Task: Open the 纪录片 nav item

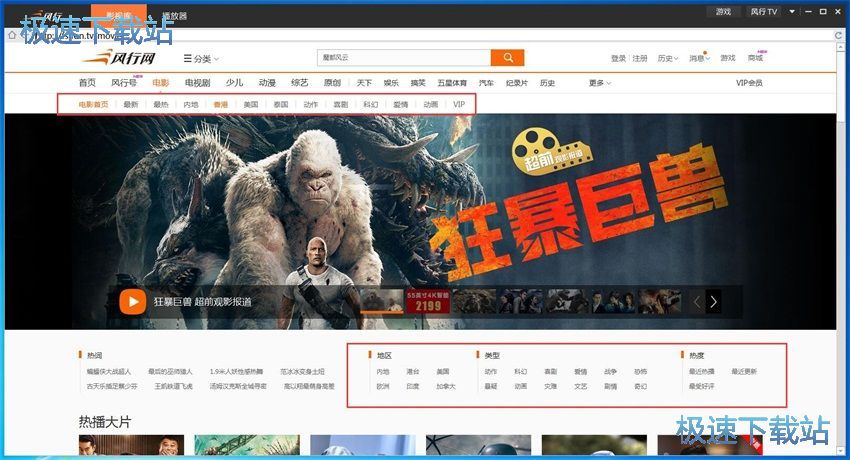Action: pyautogui.click(x=517, y=83)
